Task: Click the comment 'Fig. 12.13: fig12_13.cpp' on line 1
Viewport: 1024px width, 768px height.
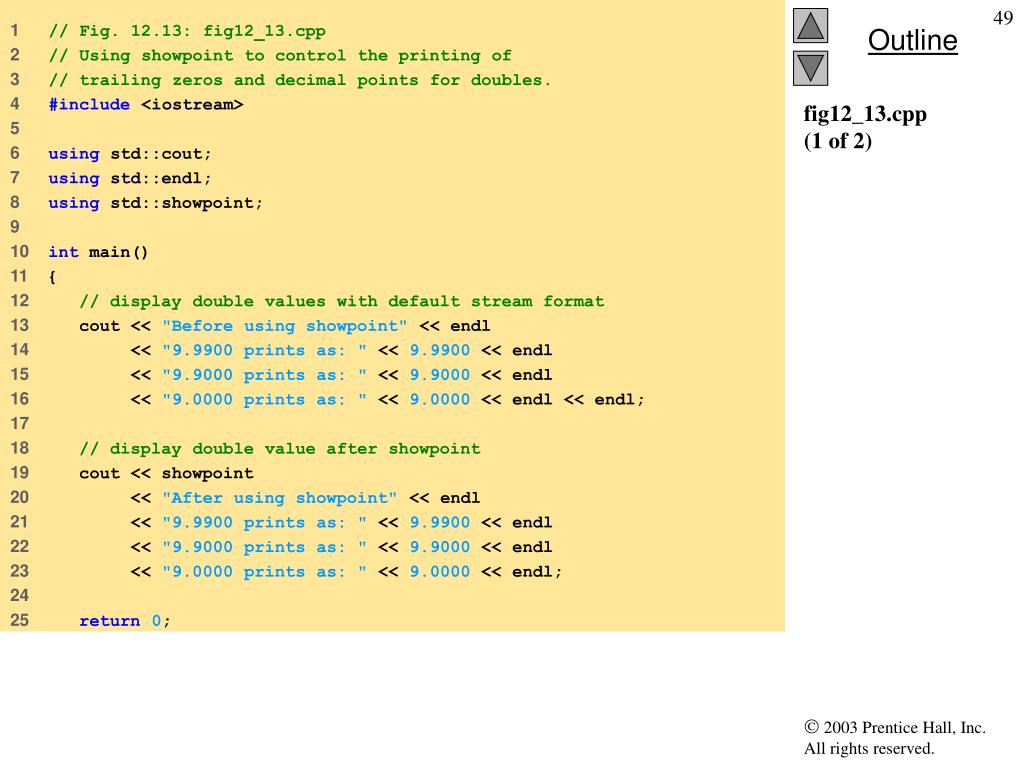Action: tap(187, 31)
